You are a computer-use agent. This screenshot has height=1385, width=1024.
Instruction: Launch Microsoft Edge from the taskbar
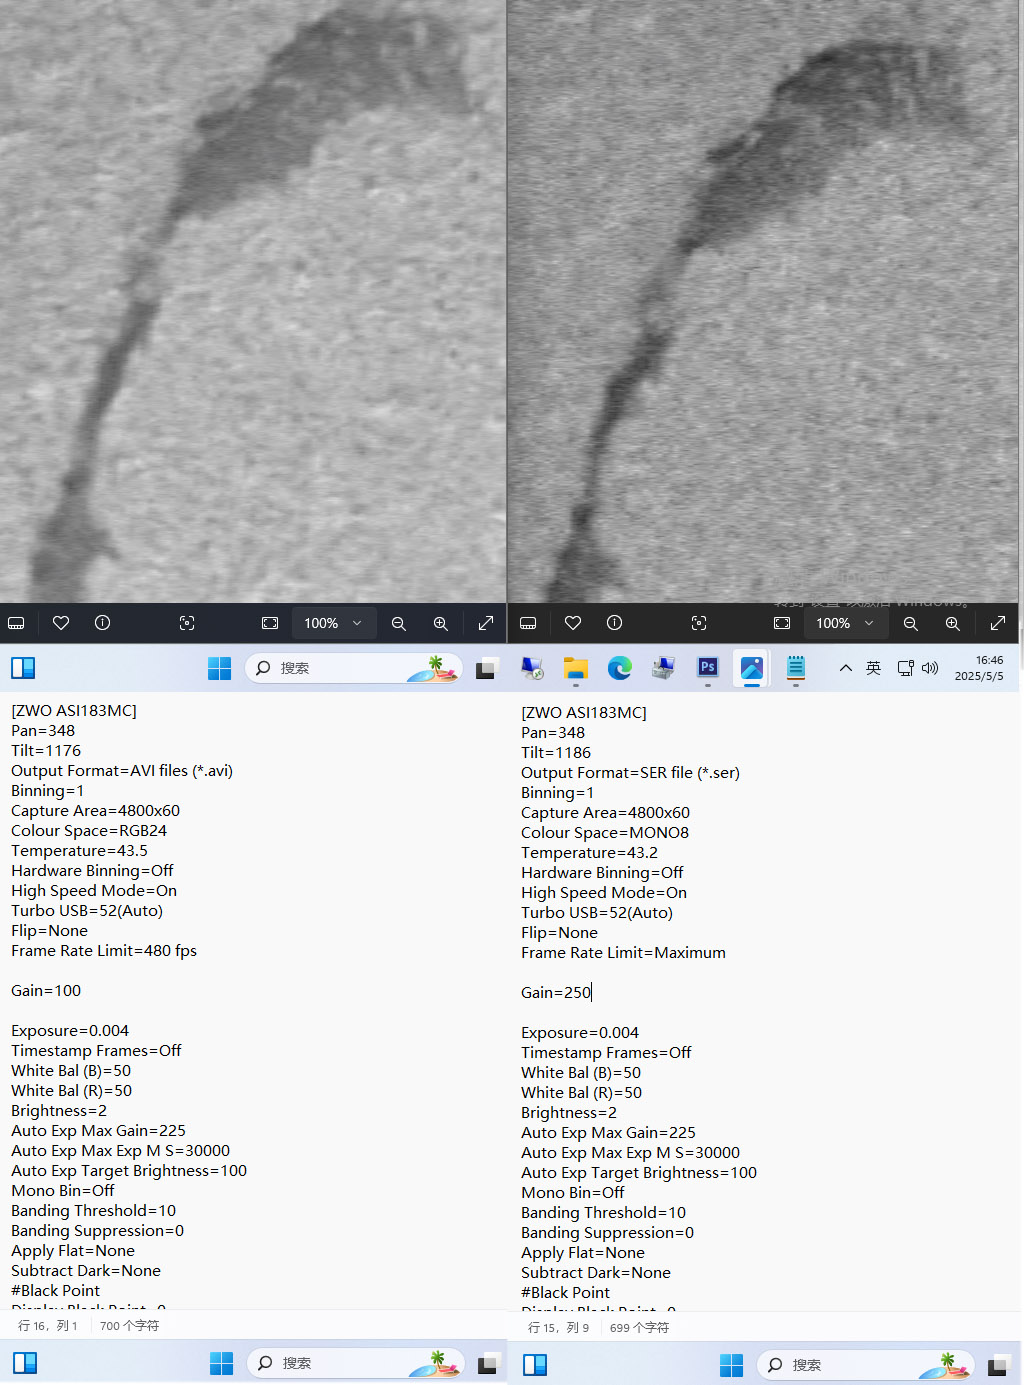620,668
